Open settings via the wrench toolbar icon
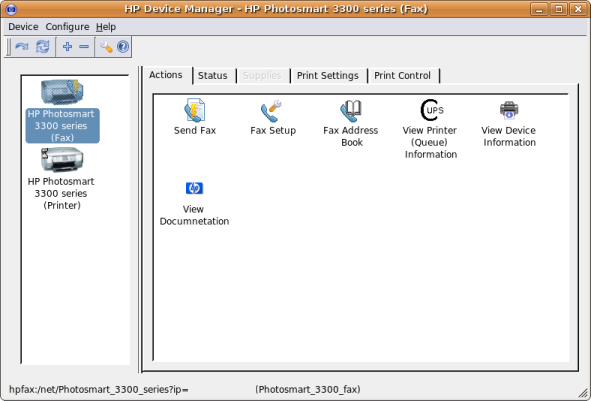 [x=106, y=47]
